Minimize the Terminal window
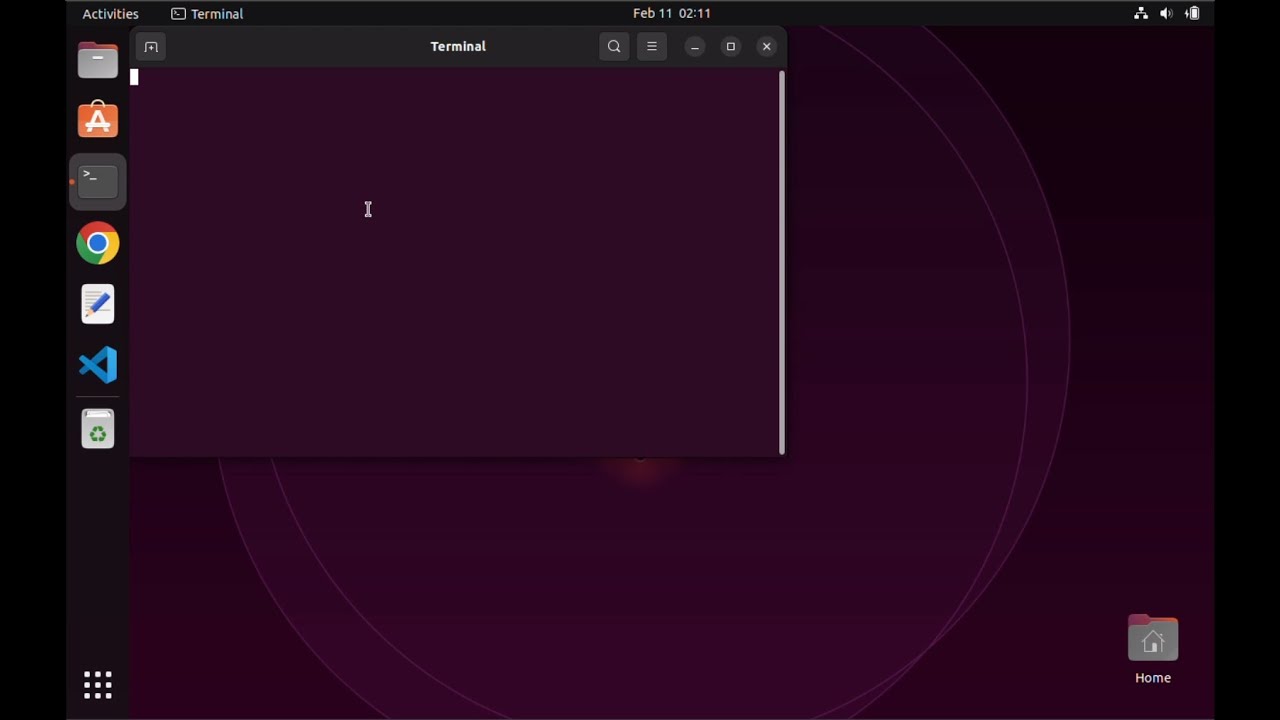1280x720 pixels. (695, 47)
